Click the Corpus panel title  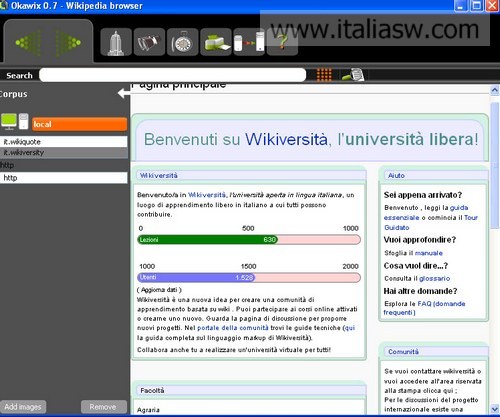tap(14, 94)
